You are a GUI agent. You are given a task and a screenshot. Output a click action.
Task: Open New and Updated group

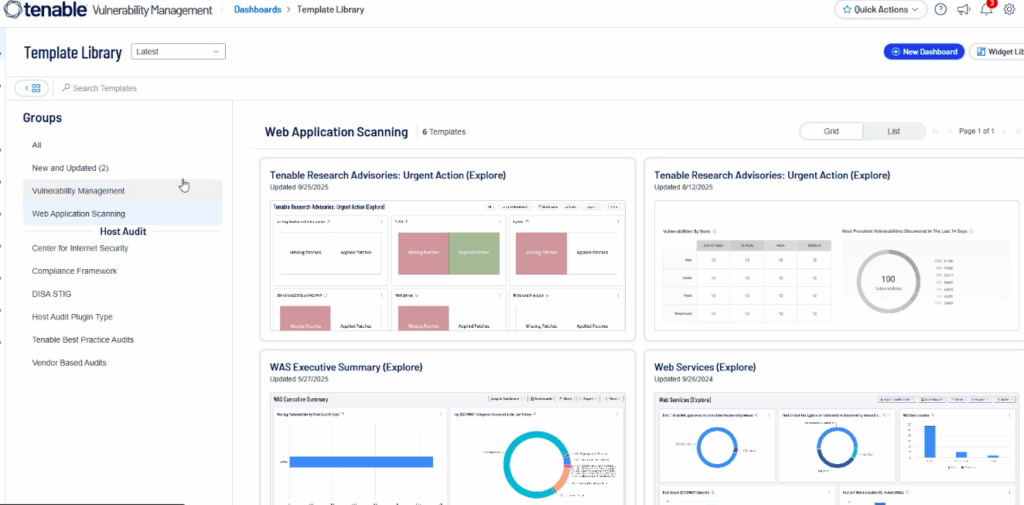coord(70,167)
